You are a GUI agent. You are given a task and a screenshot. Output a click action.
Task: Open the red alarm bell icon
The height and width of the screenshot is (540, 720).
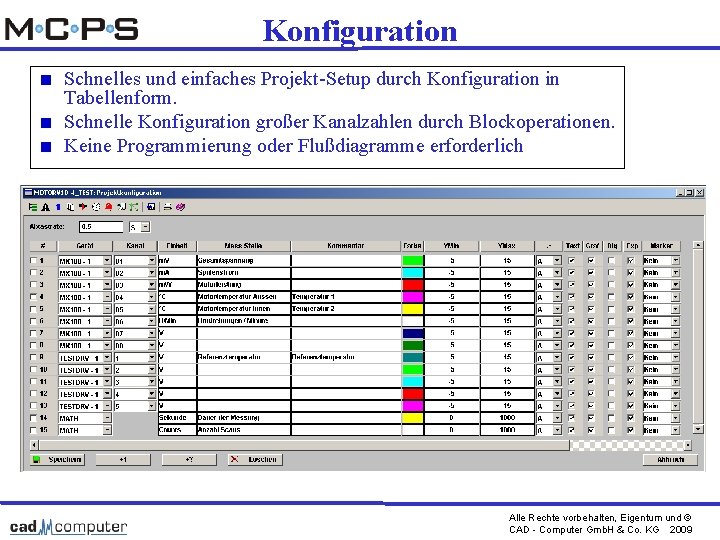(x=108, y=207)
